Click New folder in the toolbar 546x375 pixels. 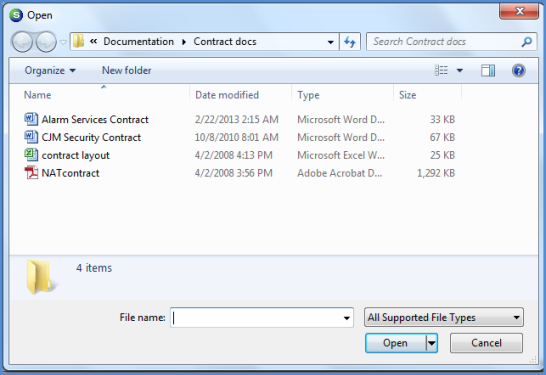126,71
